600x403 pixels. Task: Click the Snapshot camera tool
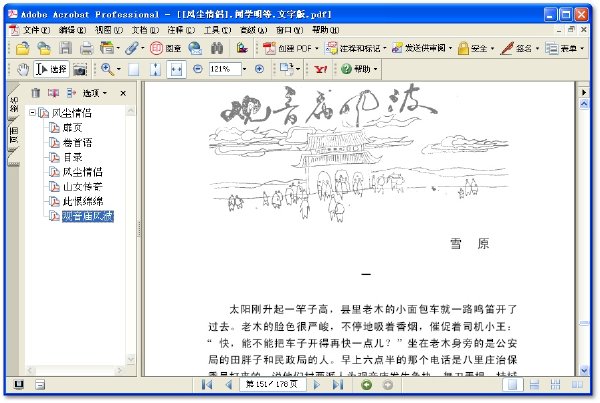[80, 70]
